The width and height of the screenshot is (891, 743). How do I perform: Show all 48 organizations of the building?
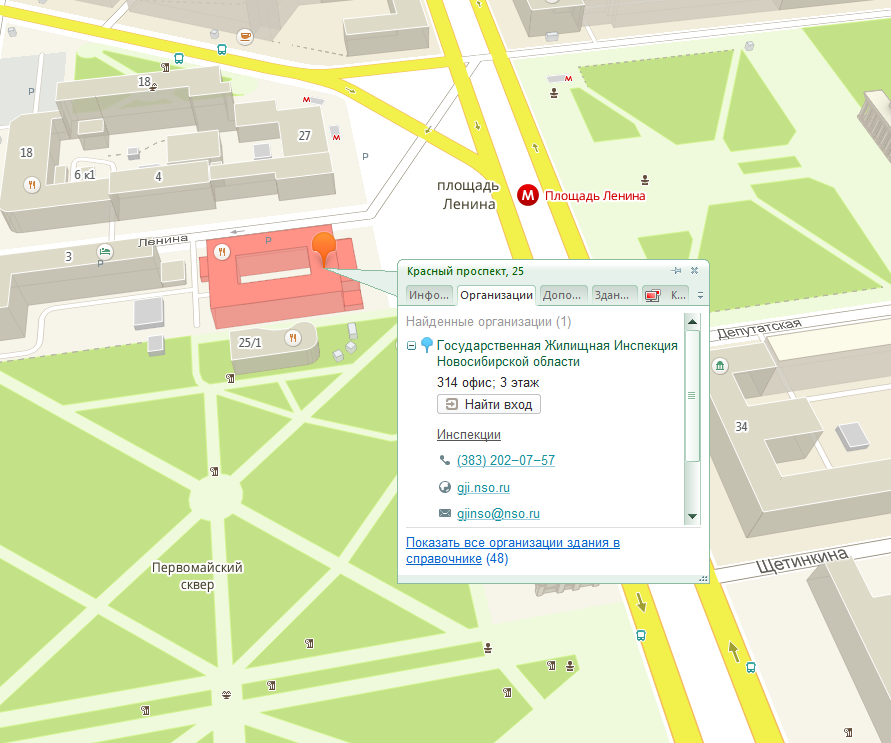[x=513, y=550]
